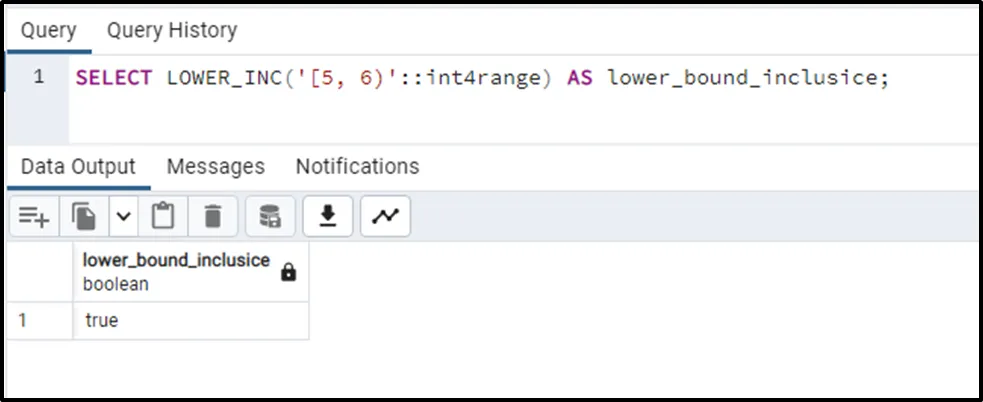
Task: Click the Download results icon
Action: (328, 216)
